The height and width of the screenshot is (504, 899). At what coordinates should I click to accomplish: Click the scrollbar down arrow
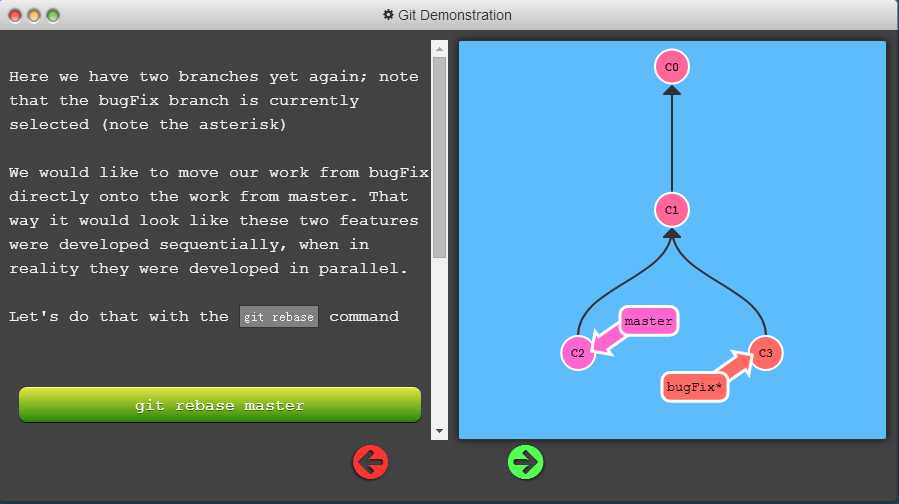coord(439,431)
